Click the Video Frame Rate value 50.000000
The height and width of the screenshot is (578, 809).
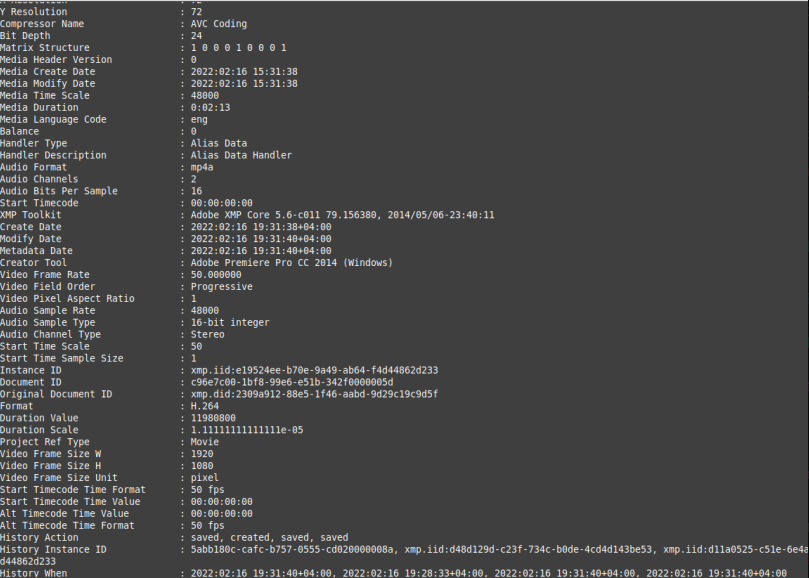216,275
